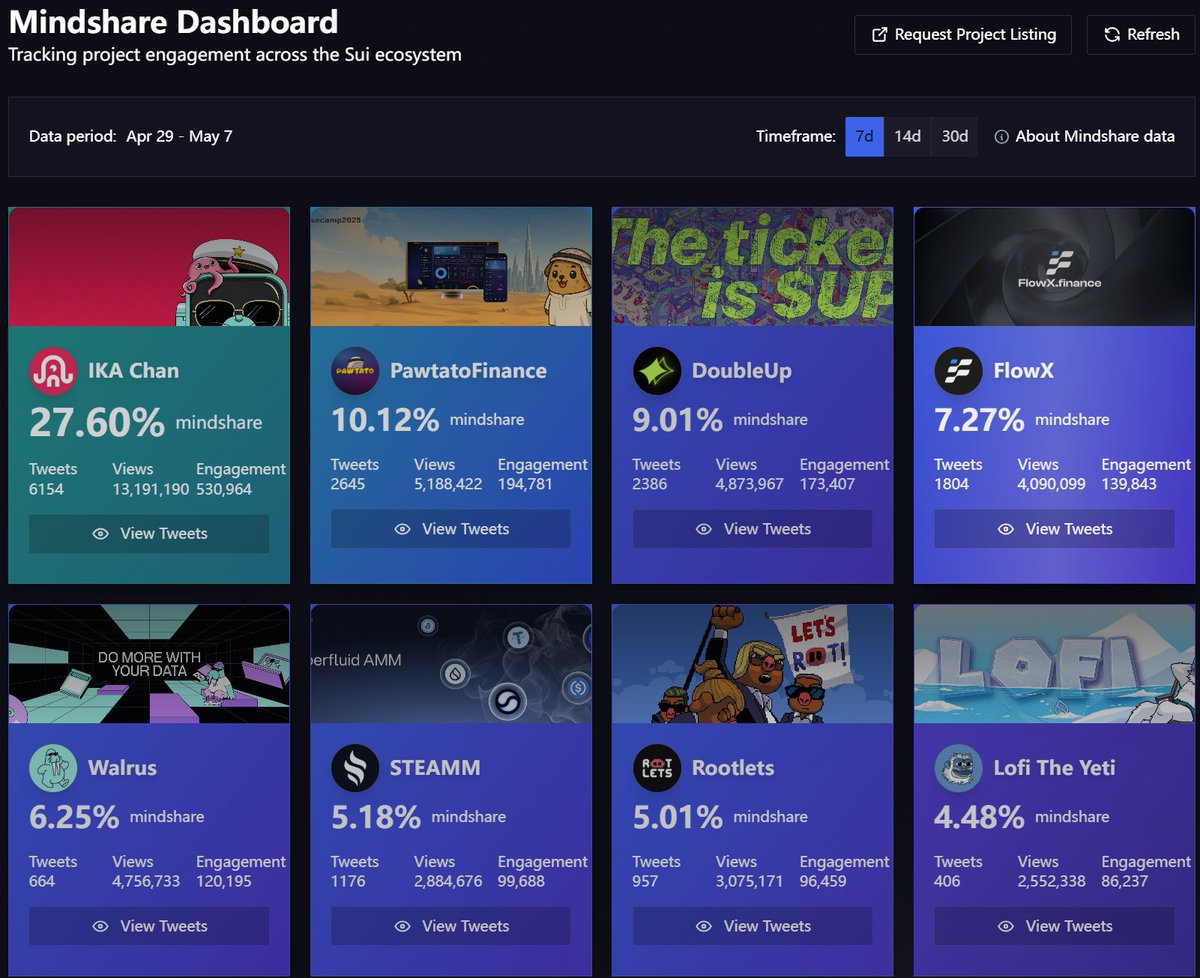View Tweets for Rootlets

point(753,926)
